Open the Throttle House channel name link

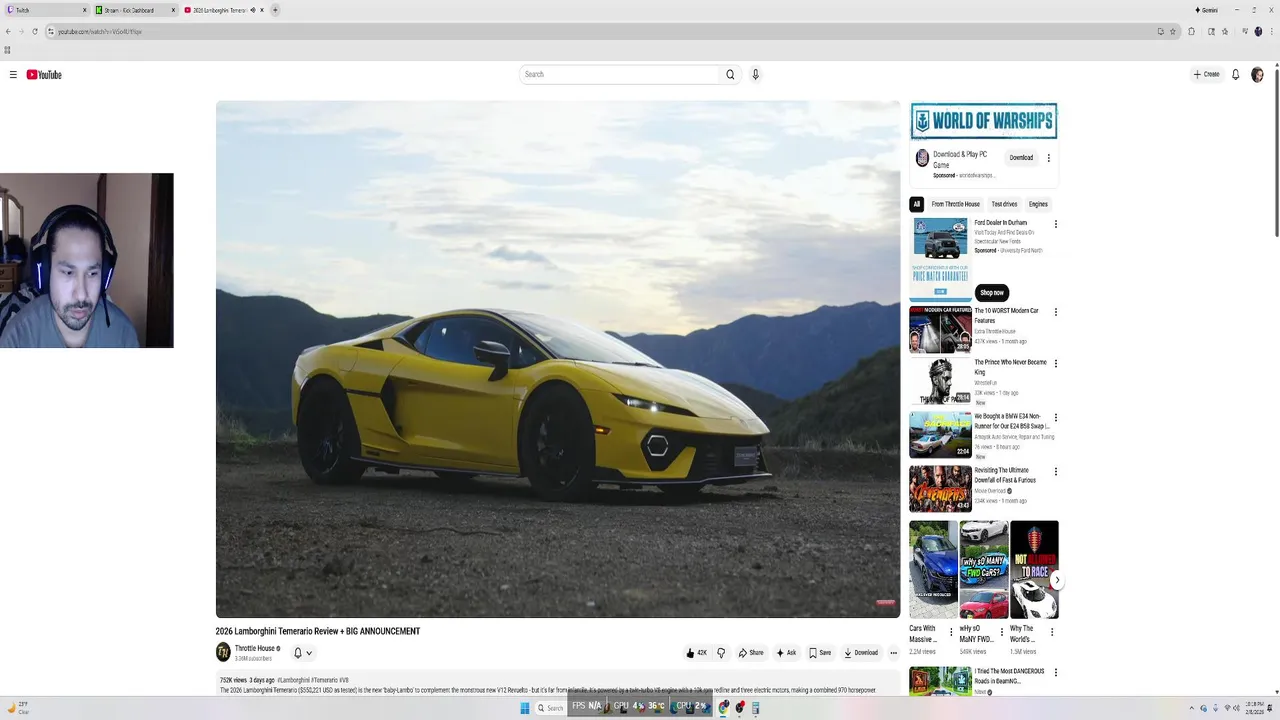255,648
